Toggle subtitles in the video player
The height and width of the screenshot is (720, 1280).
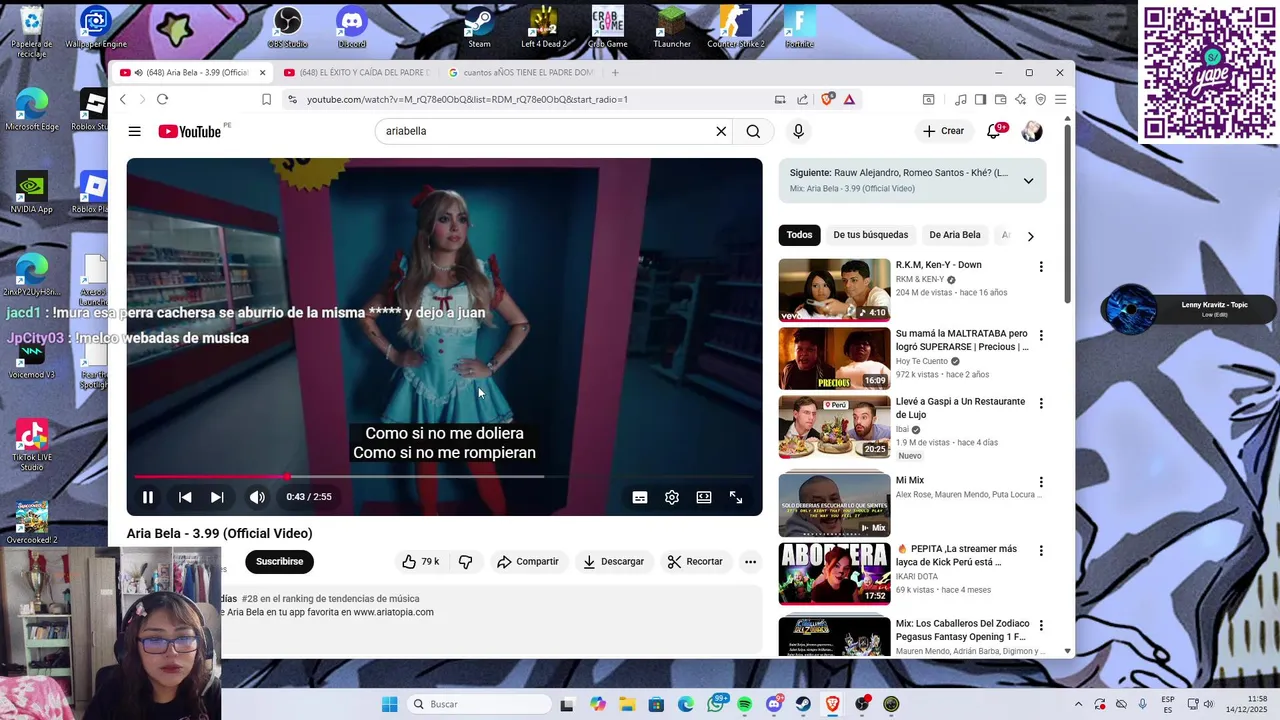coord(640,497)
